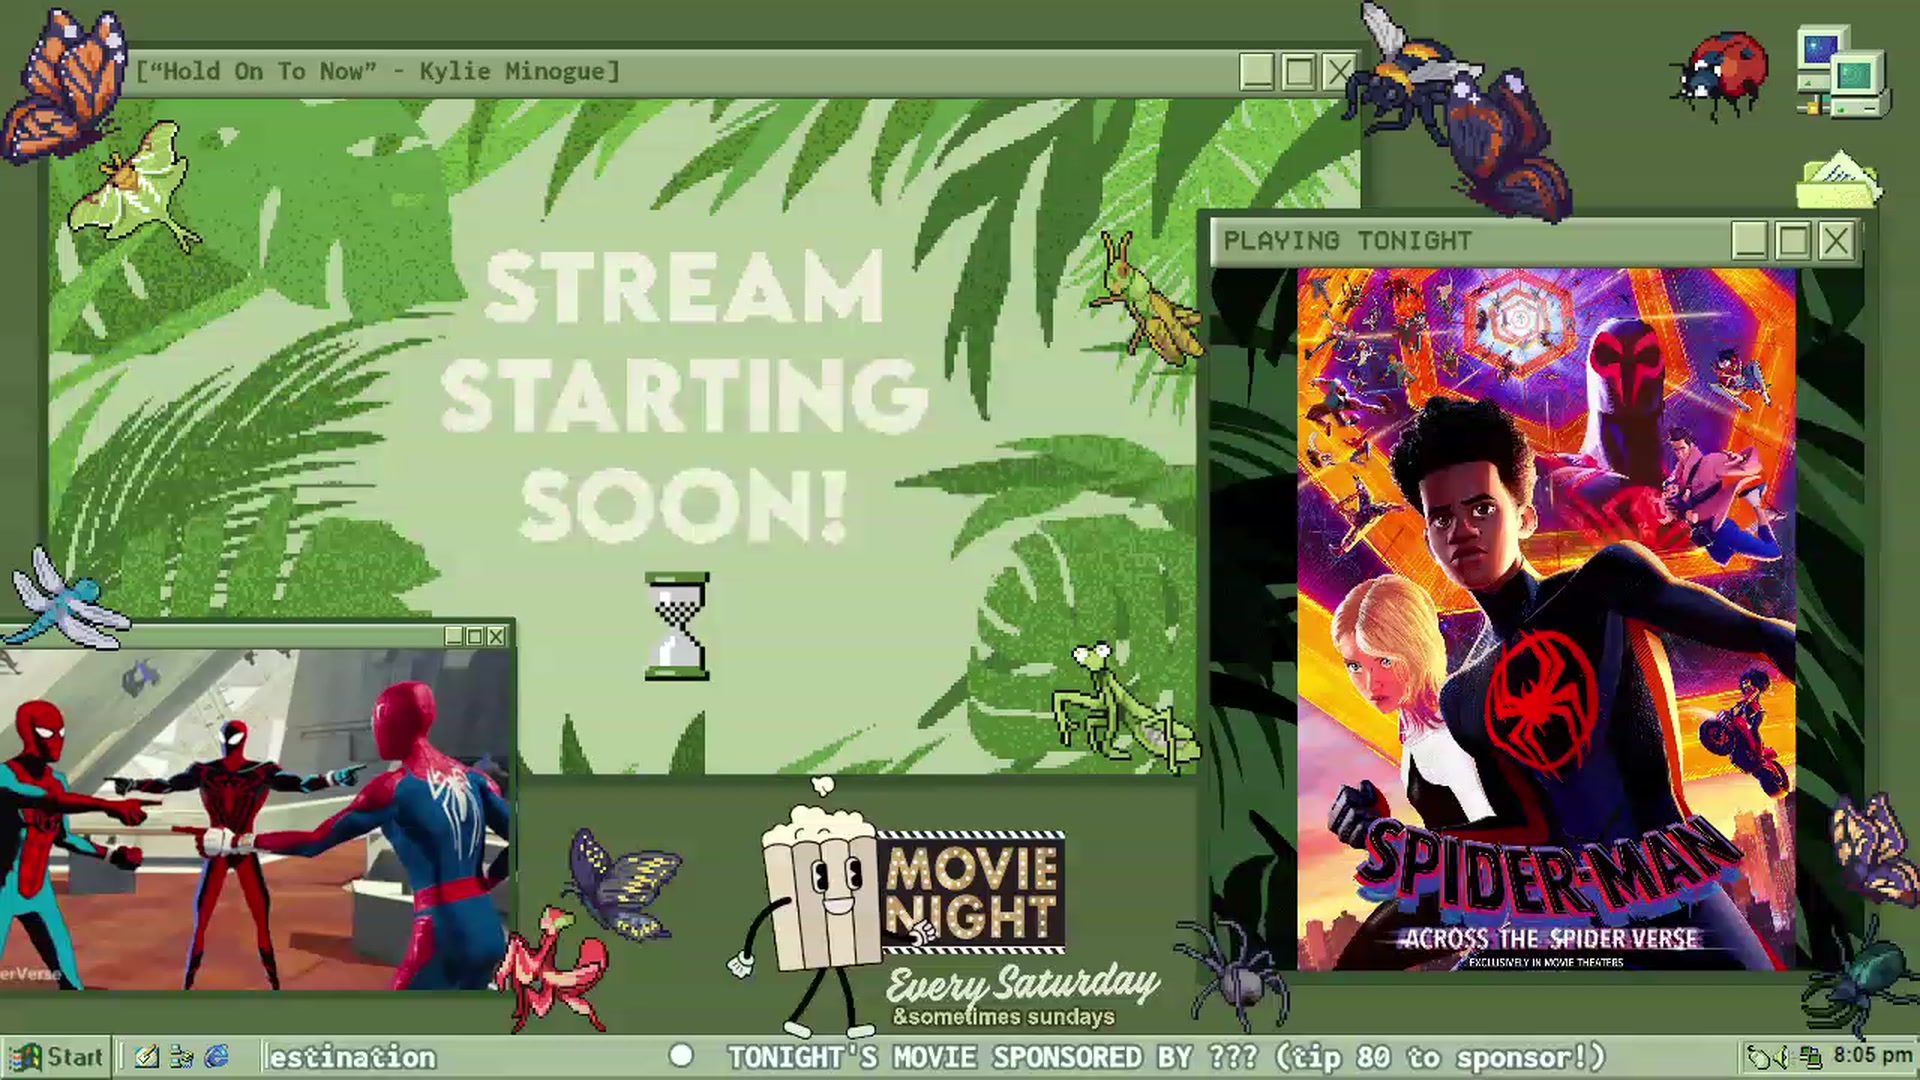The width and height of the screenshot is (1920, 1080).
Task: Click the 'Stream Starting Soon!' heading
Action: (x=685, y=397)
